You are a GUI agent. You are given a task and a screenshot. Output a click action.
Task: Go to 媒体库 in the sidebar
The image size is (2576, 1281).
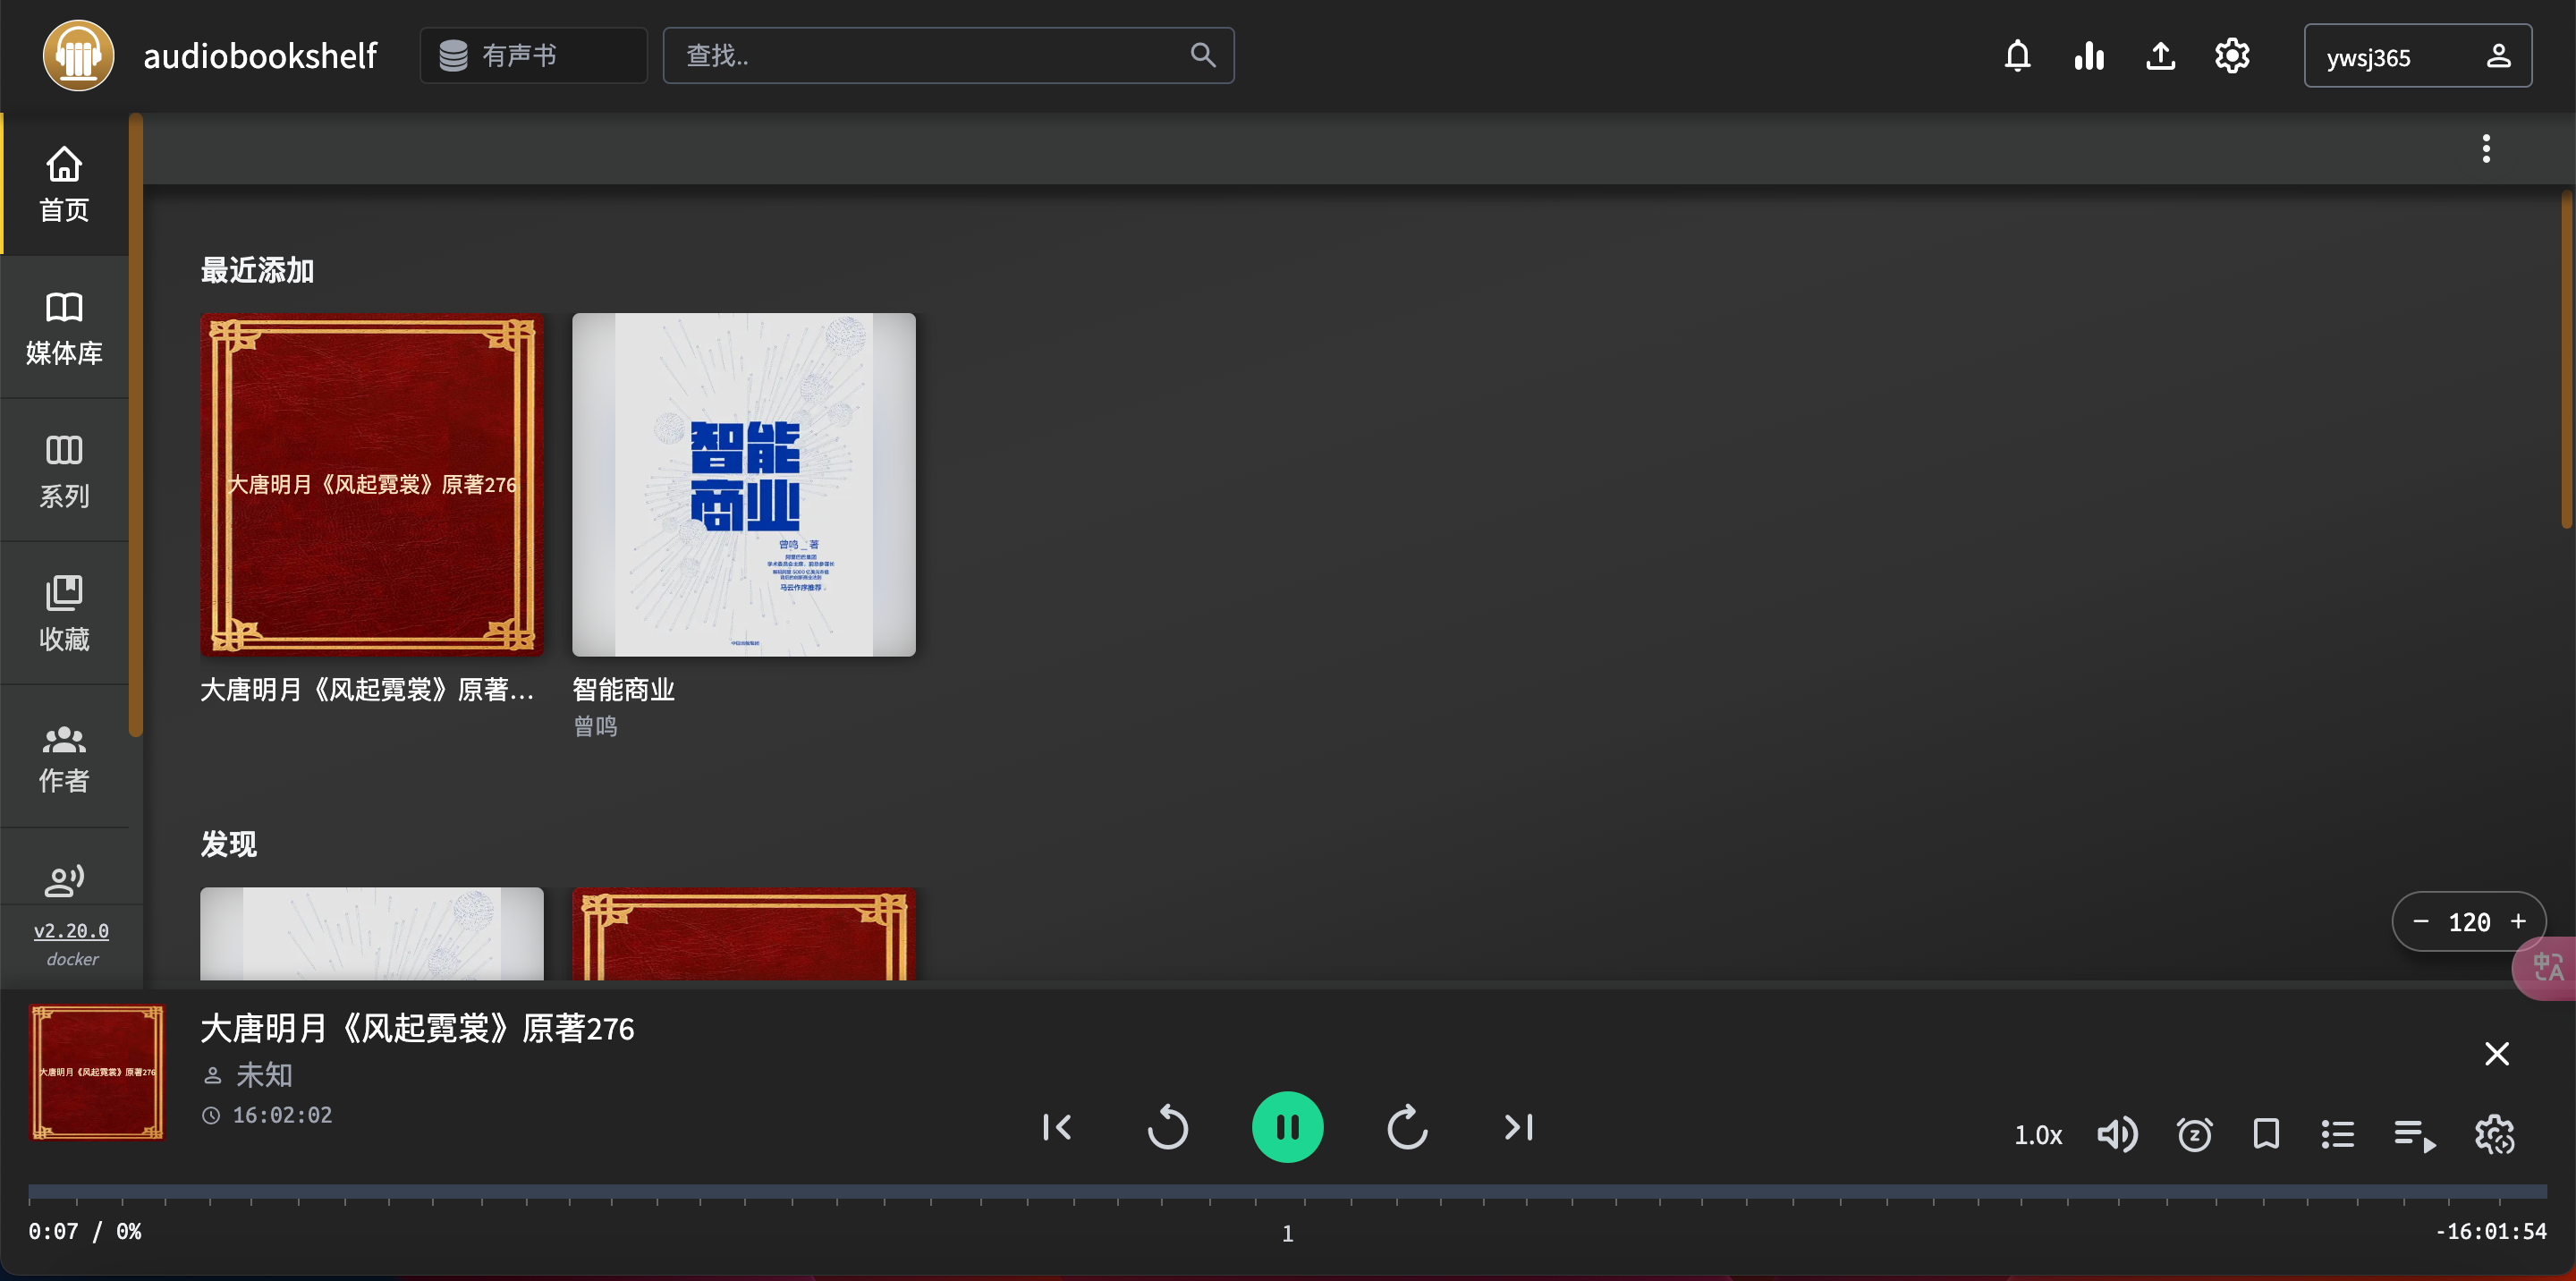pos(64,328)
